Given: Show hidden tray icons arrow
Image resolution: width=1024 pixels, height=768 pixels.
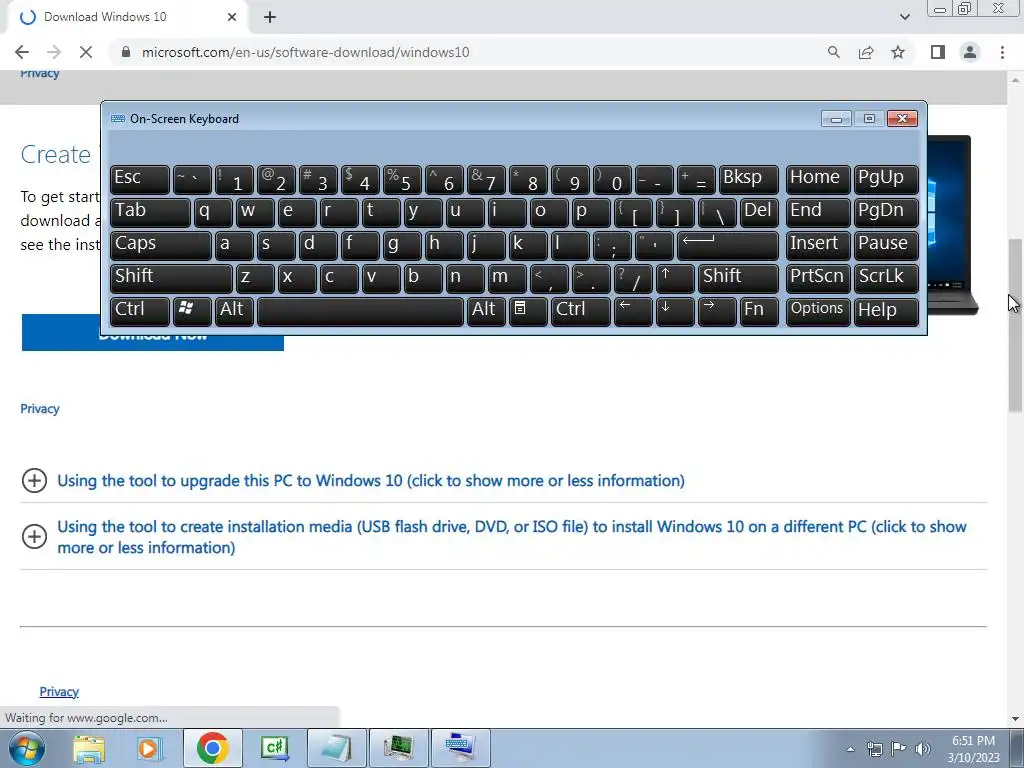Looking at the screenshot, I should pos(850,749).
